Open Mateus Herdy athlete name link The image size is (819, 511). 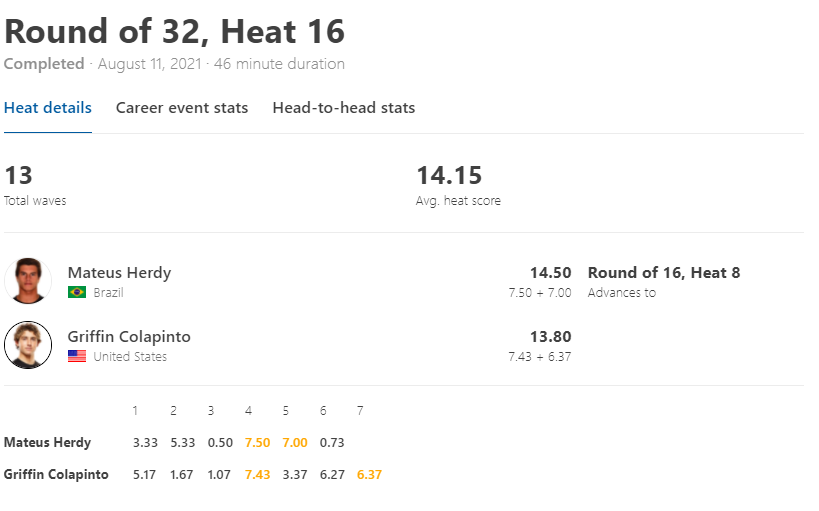click(120, 273)
